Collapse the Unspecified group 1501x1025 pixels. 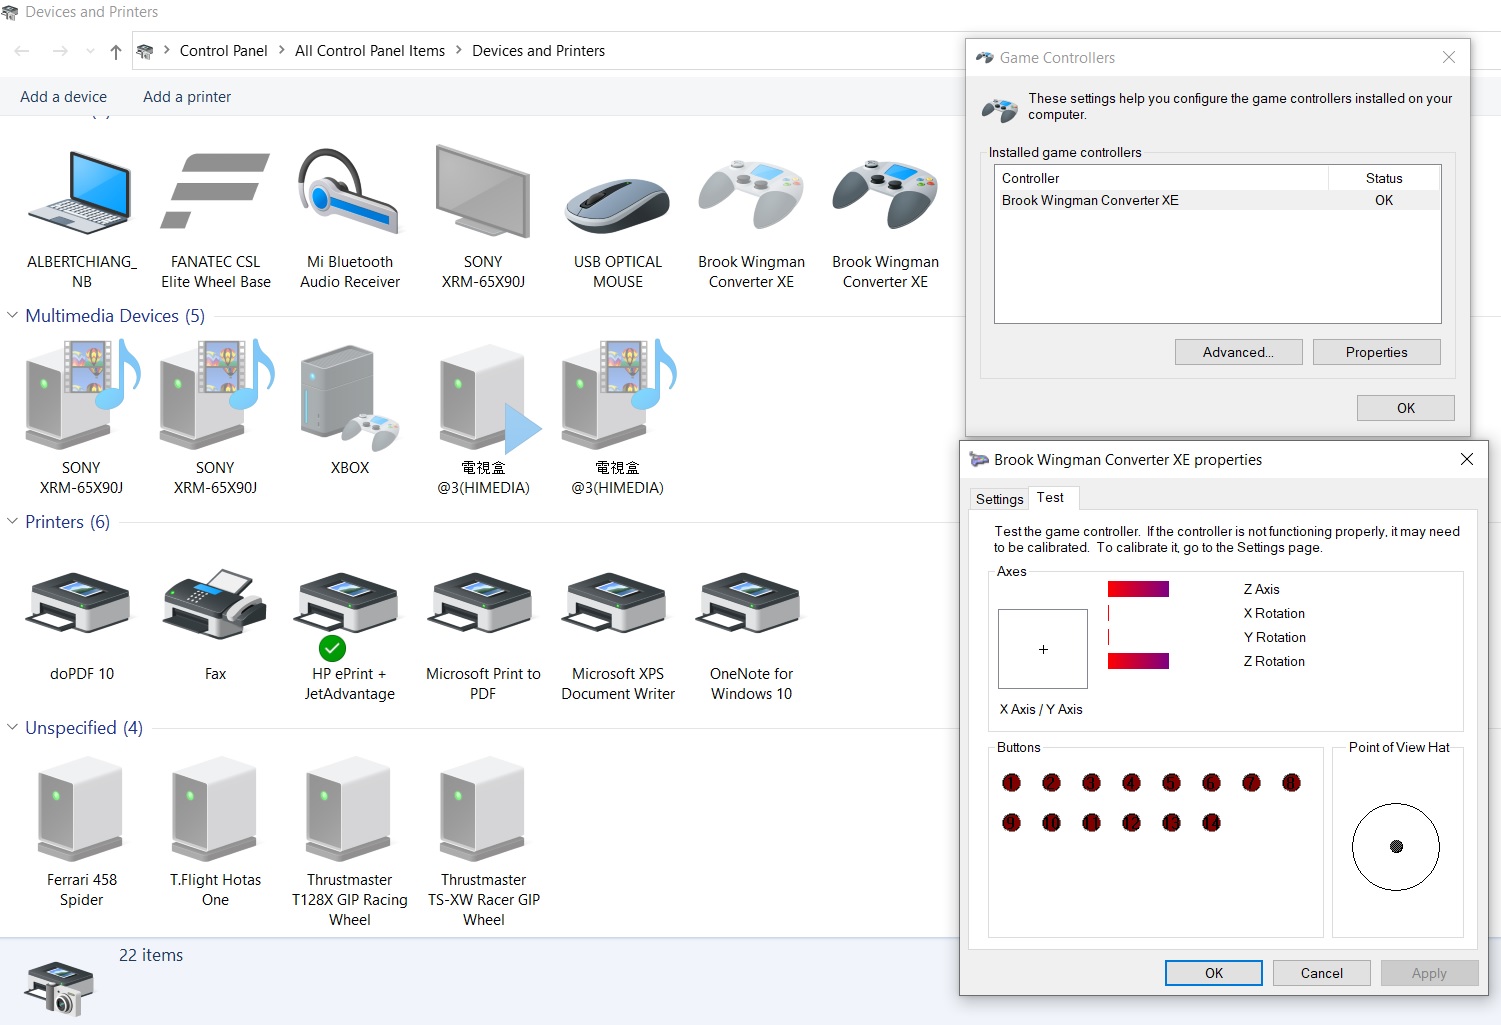pyautogui.click(x=12, y=727)
